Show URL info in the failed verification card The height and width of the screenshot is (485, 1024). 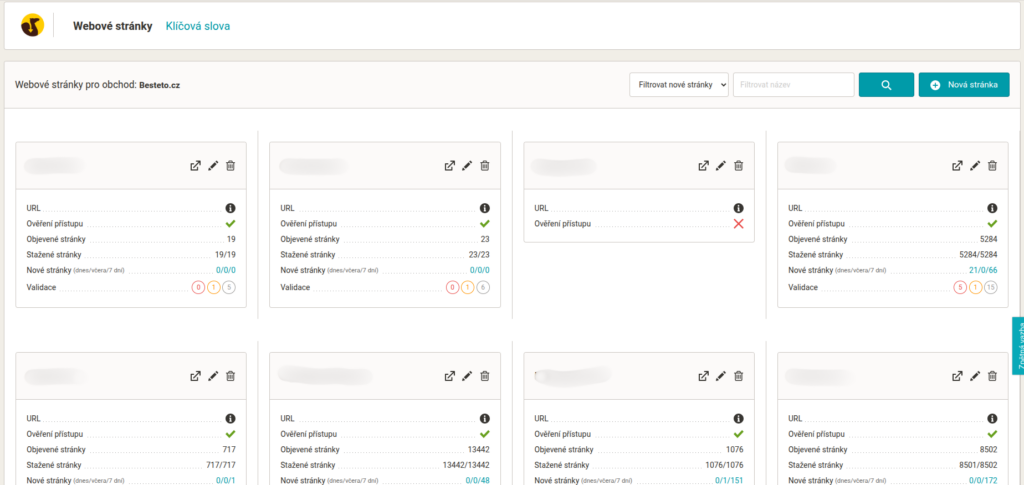(738, 208)
